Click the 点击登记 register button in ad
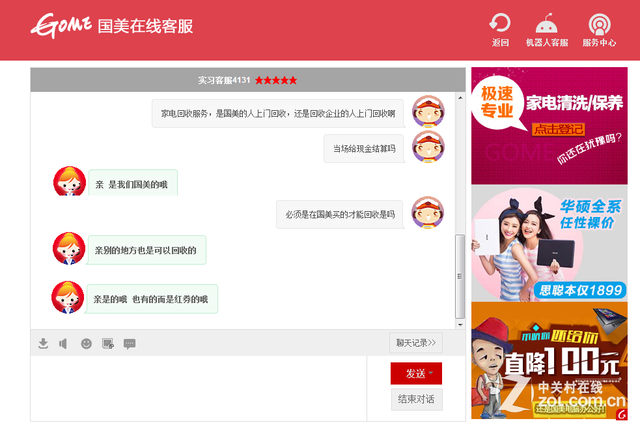 558,129
